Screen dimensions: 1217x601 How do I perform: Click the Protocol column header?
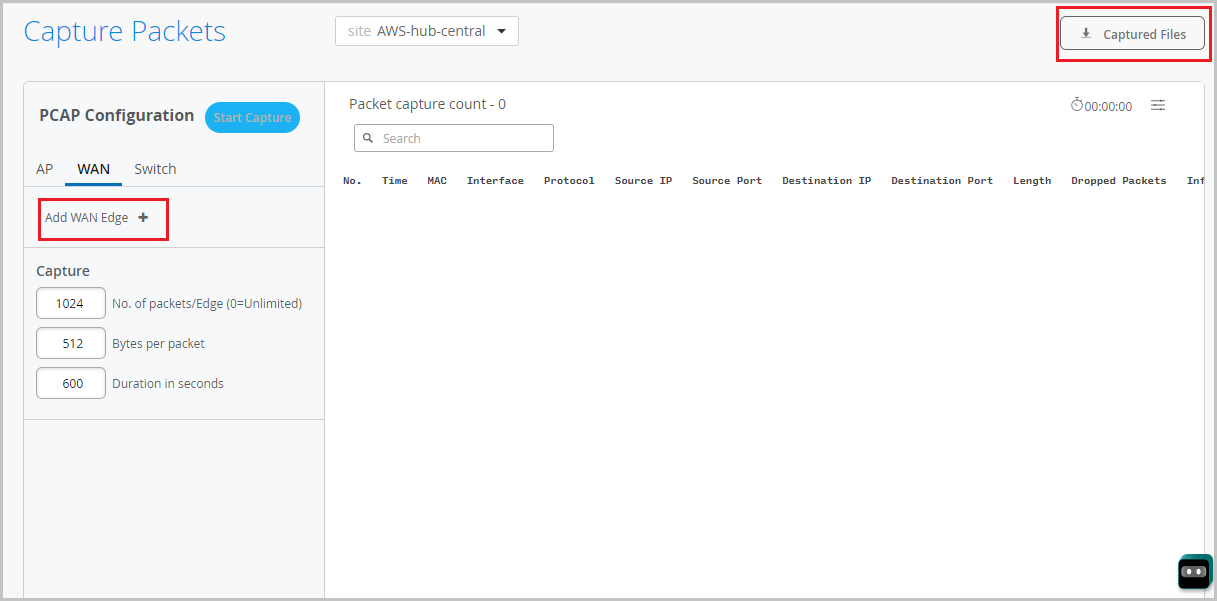[569, 181]
